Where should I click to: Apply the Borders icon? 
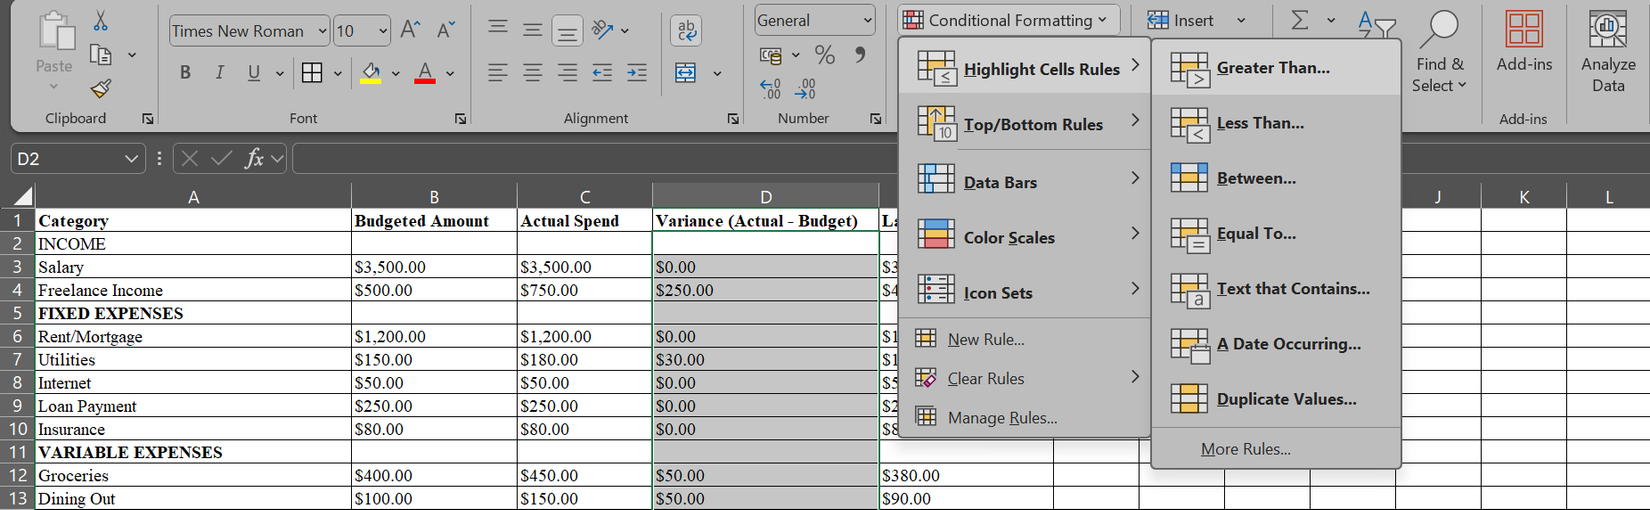312,72
